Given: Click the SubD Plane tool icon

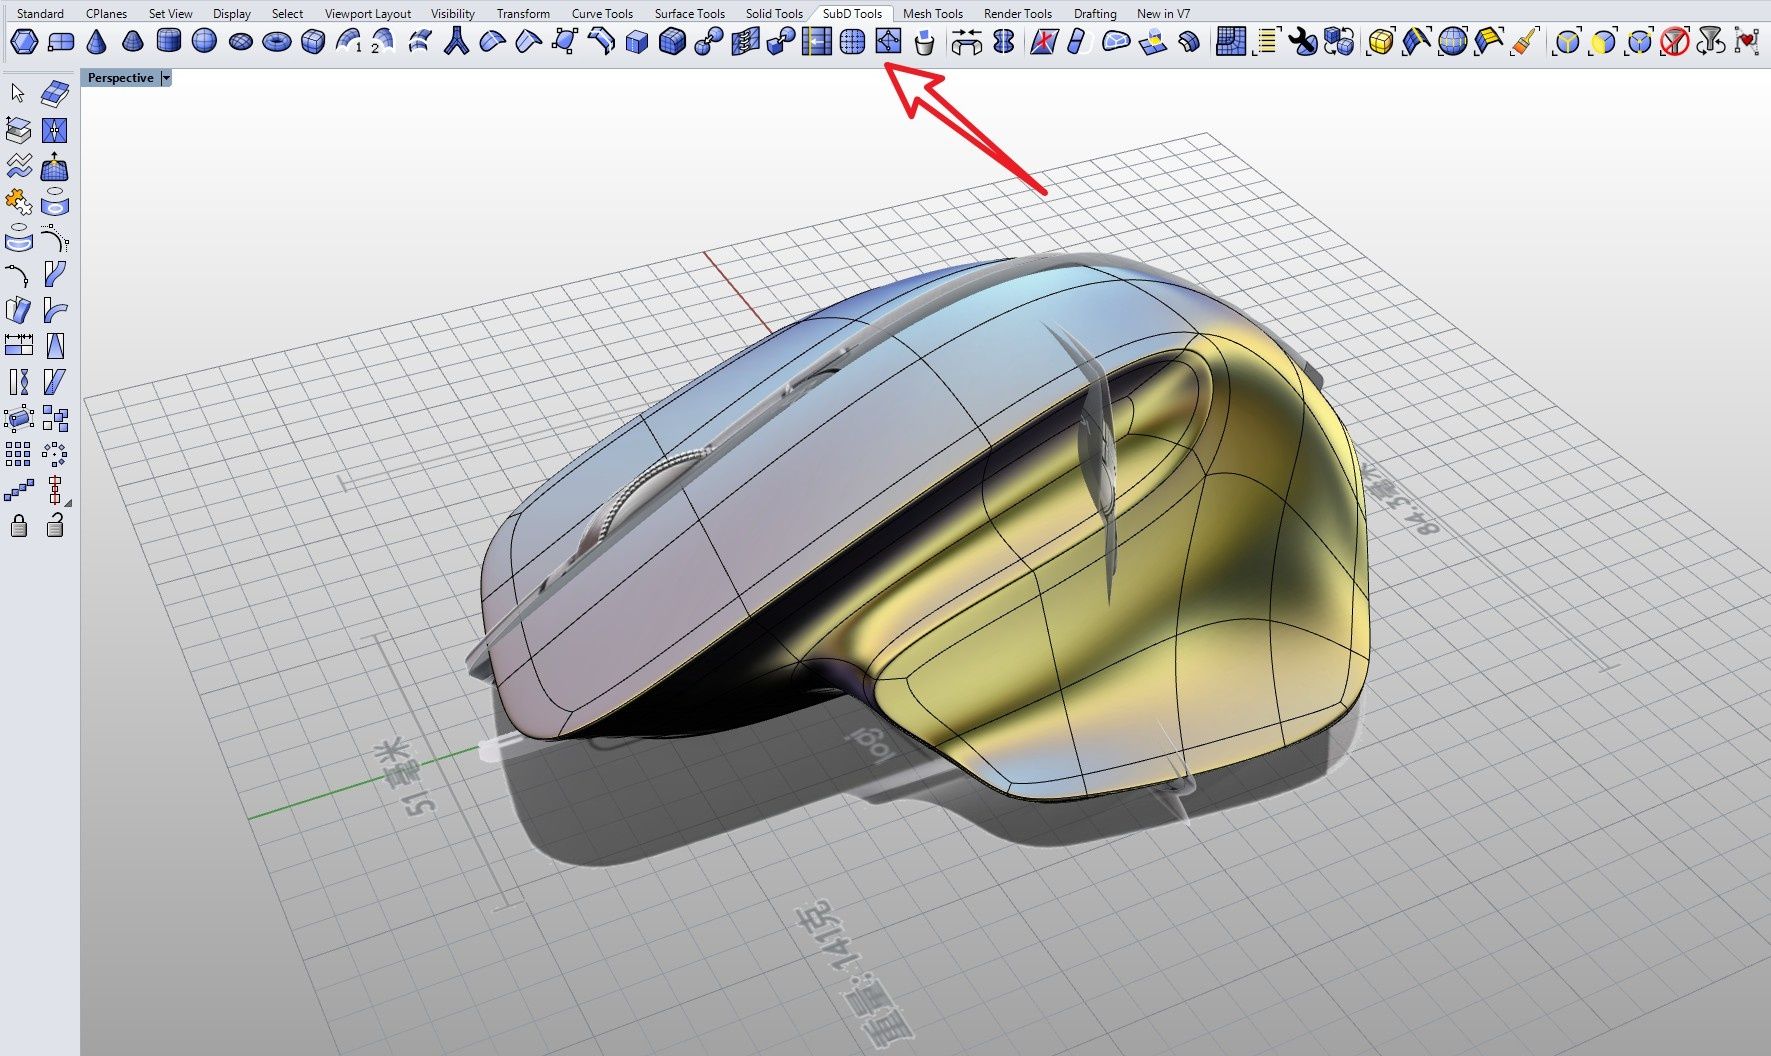Looking at the screenshot, I should coord(61,41).
